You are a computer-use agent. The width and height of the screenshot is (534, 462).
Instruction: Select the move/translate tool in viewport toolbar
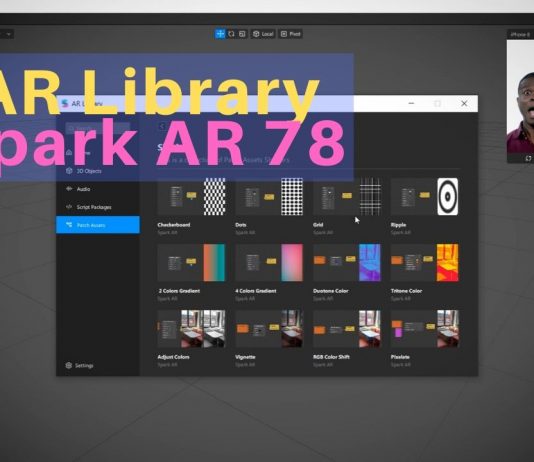220,34
